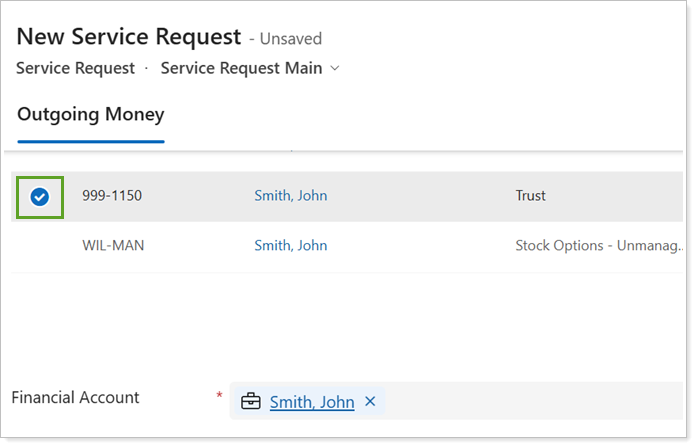Click the Financial Account field label

click(x=76, y=398)
